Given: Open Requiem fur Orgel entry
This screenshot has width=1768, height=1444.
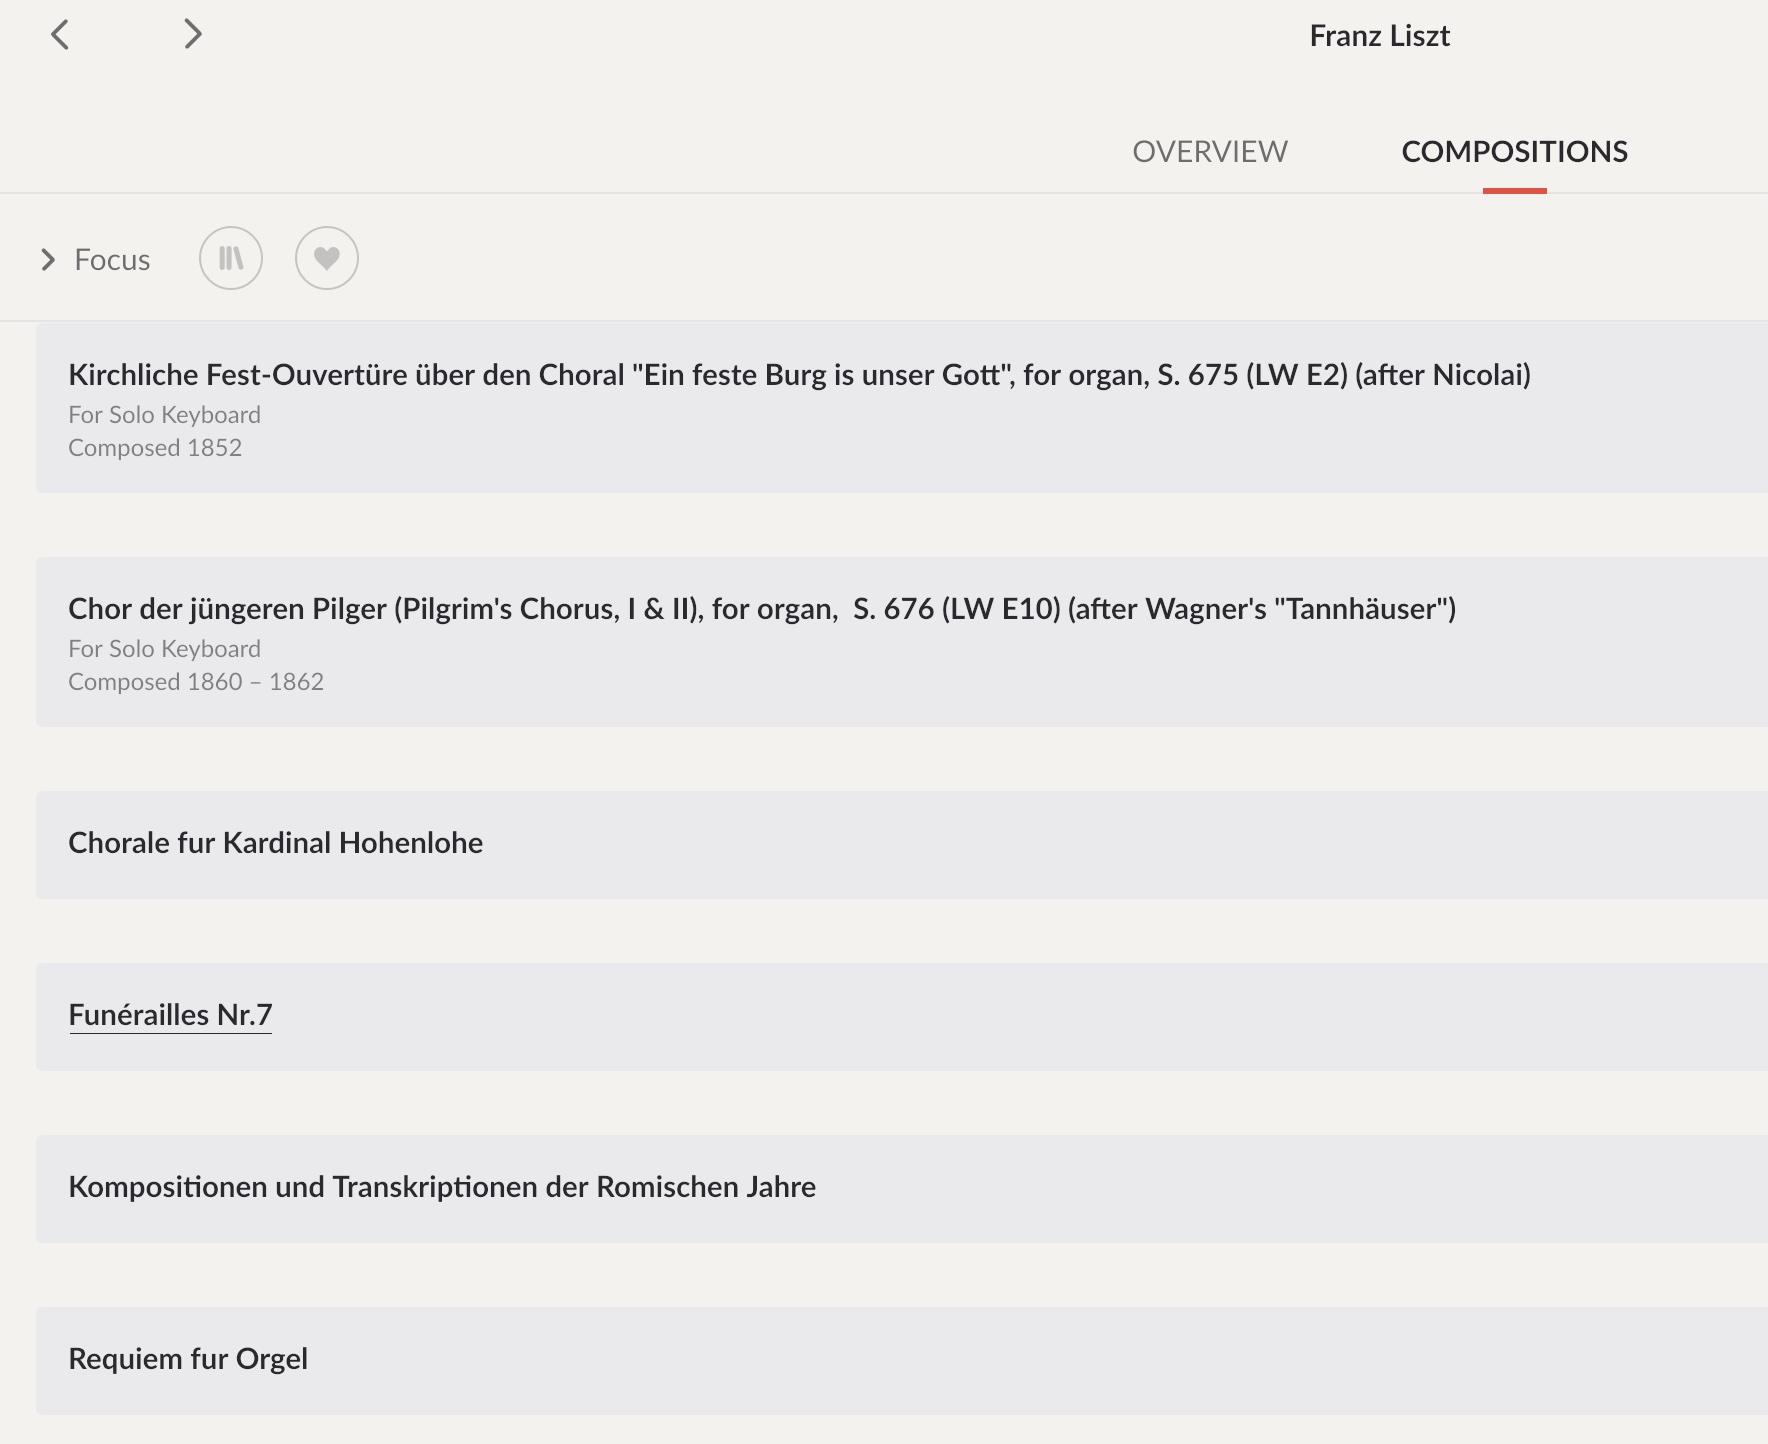Looking at the screenshot, I should (902, 1361).
